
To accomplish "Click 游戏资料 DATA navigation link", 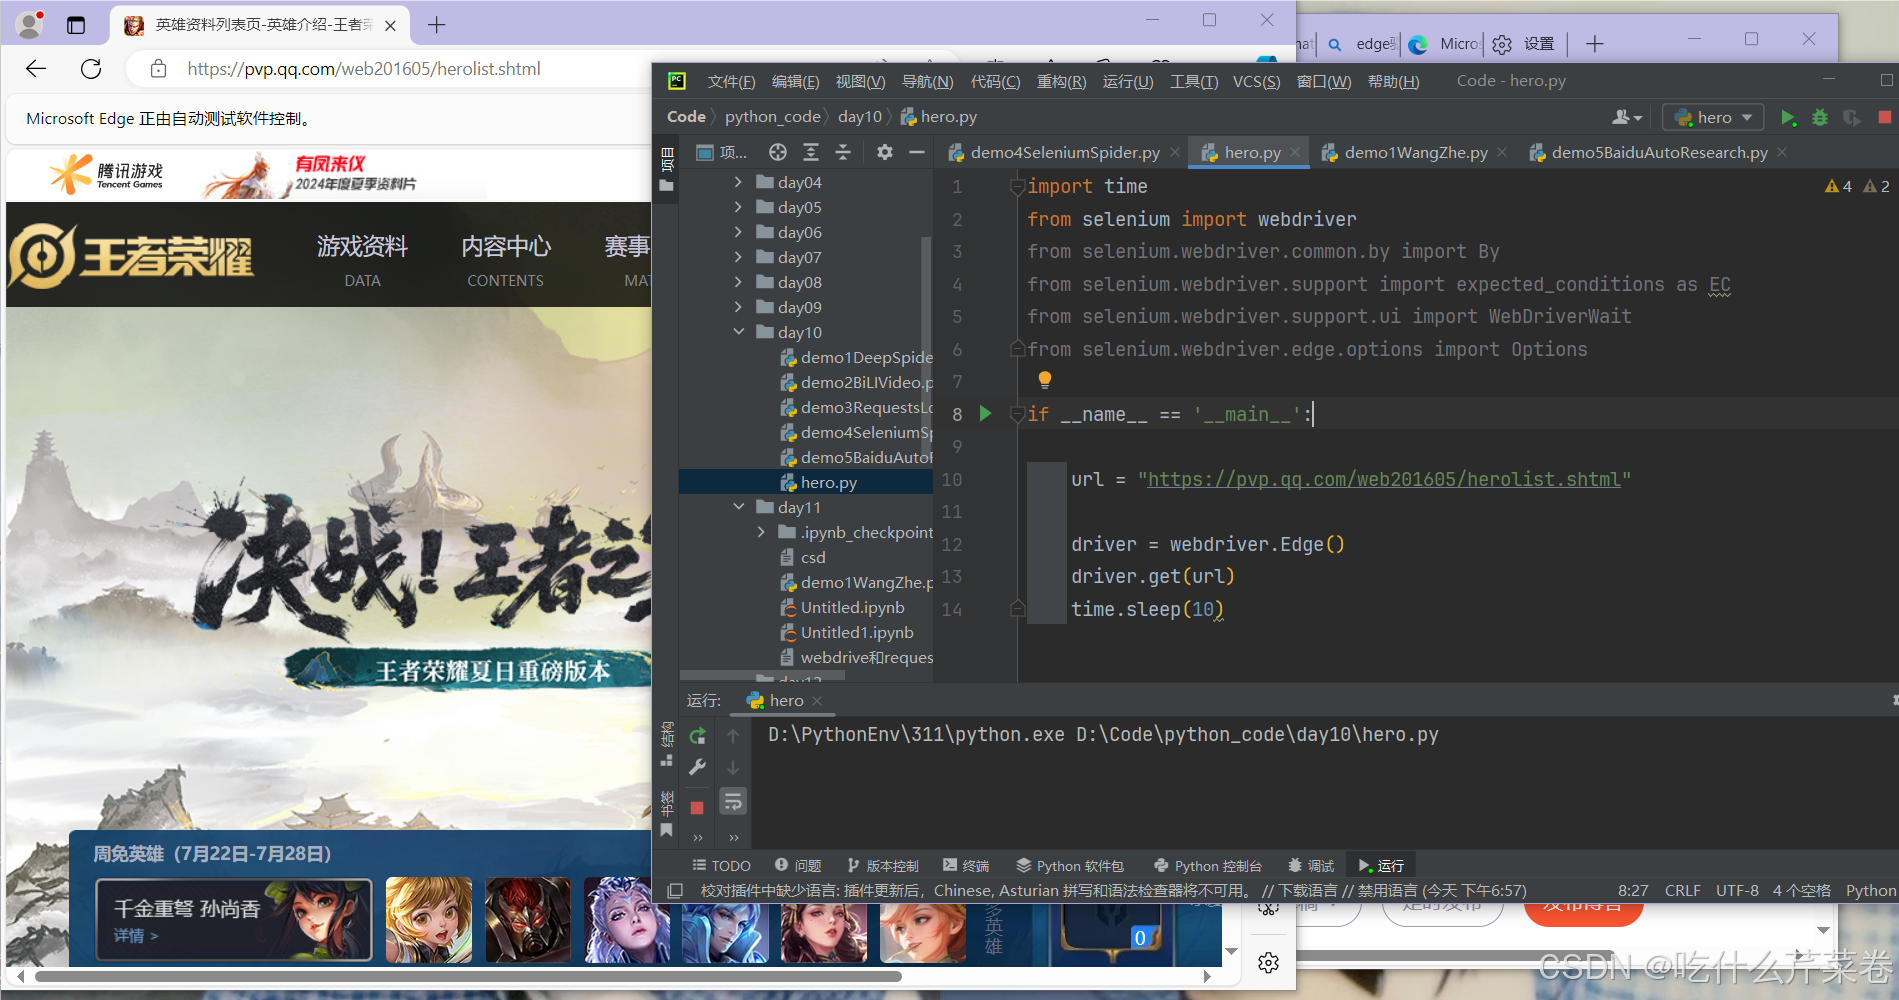I will pyautogui.click(x=362, y=259).
